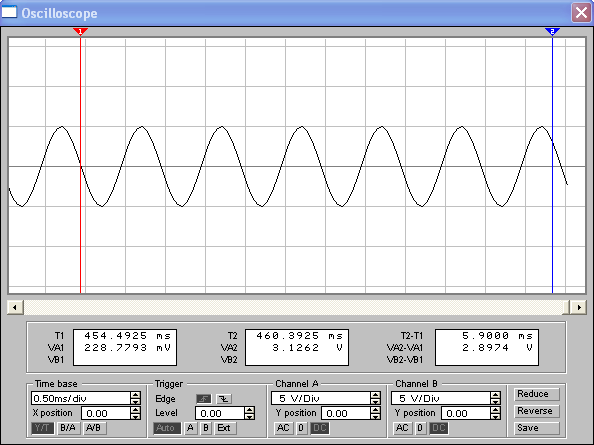The width and height of the screenshot is (594, 445).
Task: Click the Reverse button
Action: click(537, 411)
